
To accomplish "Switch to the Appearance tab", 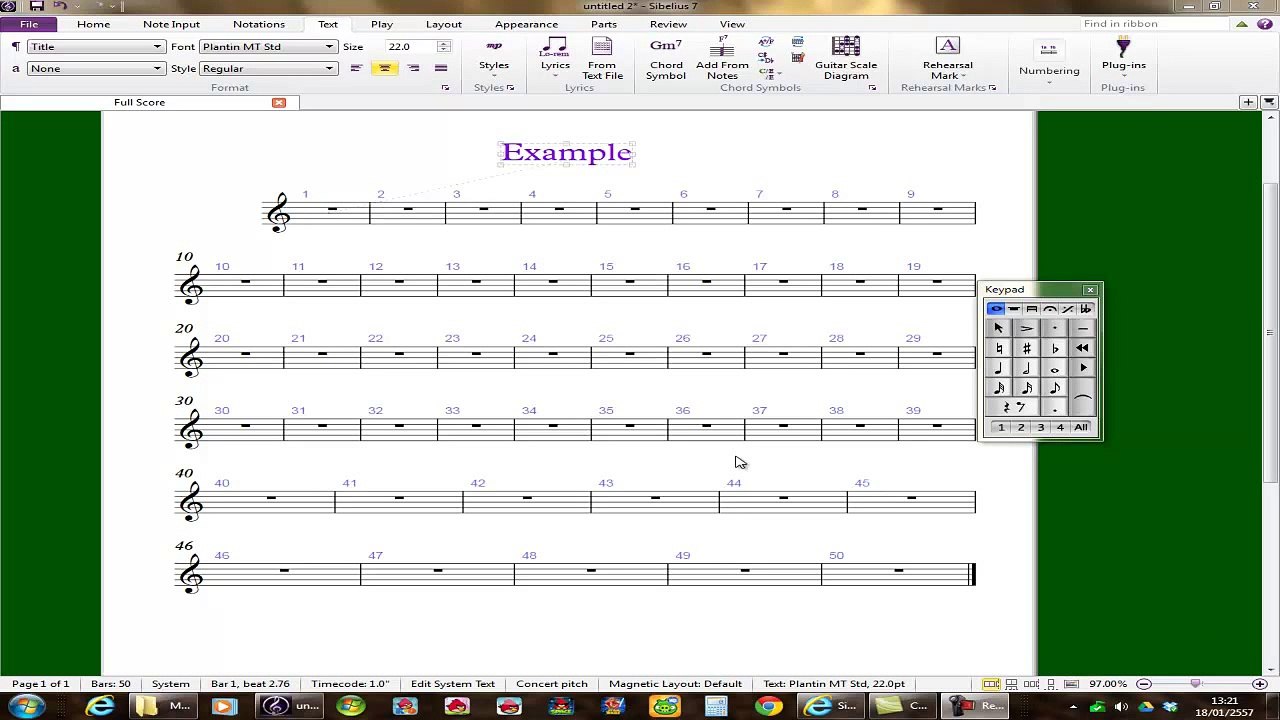I will 526,24.
